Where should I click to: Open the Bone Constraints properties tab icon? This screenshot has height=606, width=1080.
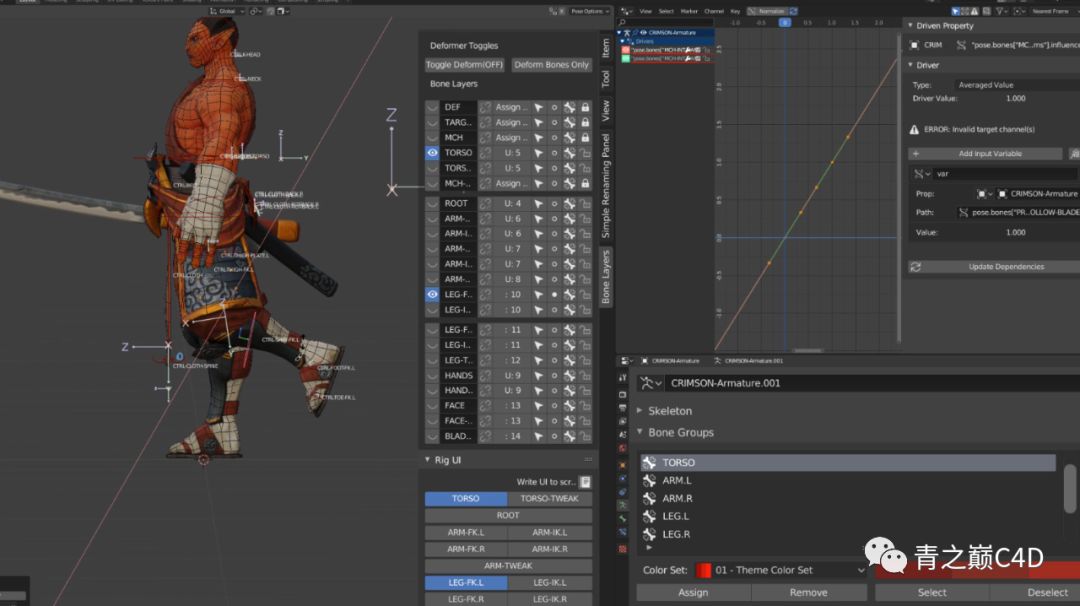(623, 532)
